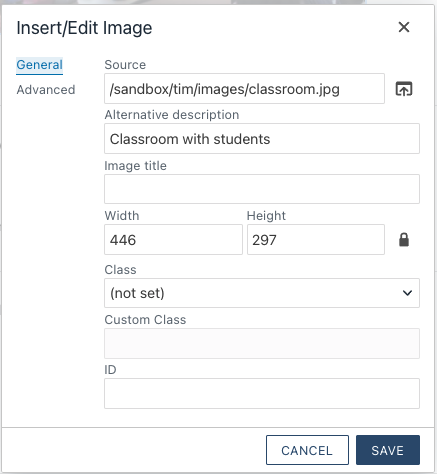Click the "Image title" label text
The height and width of the screenshot is (474, 437).
135,166
